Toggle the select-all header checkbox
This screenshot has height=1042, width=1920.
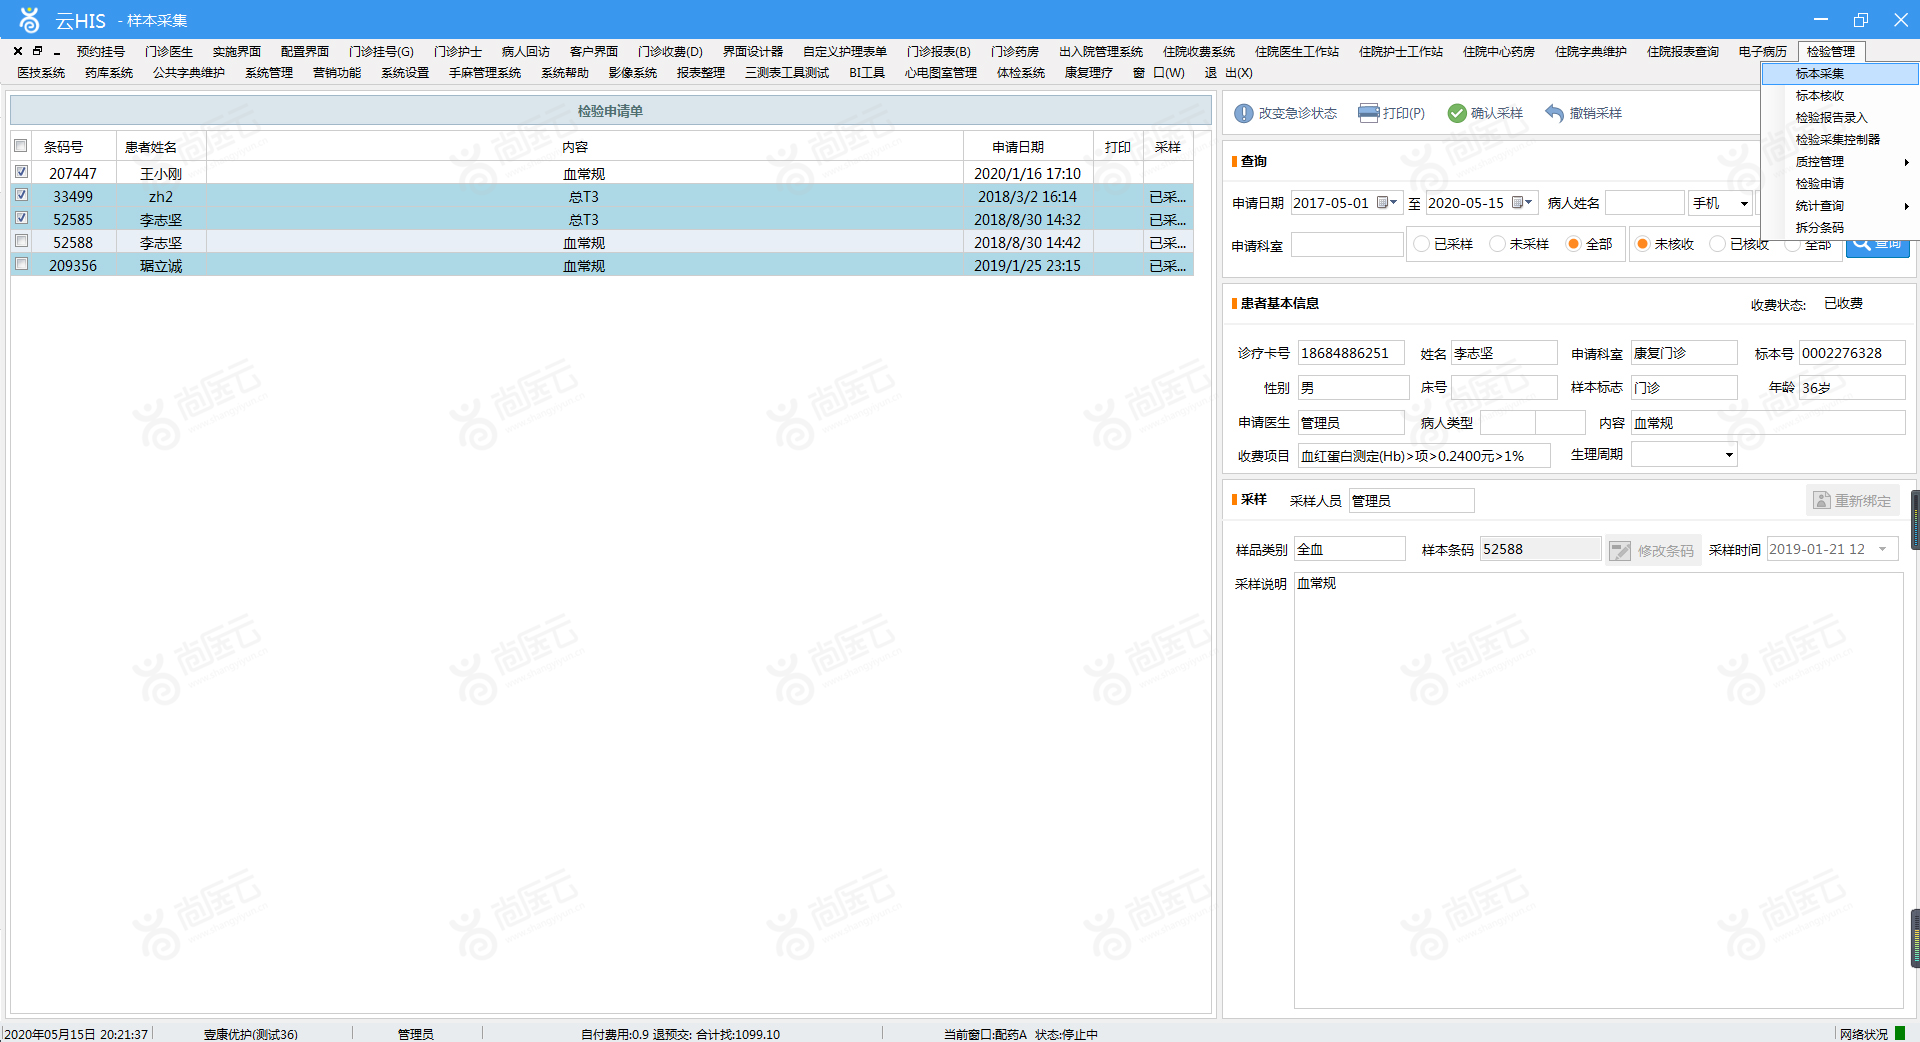[21, 146]
